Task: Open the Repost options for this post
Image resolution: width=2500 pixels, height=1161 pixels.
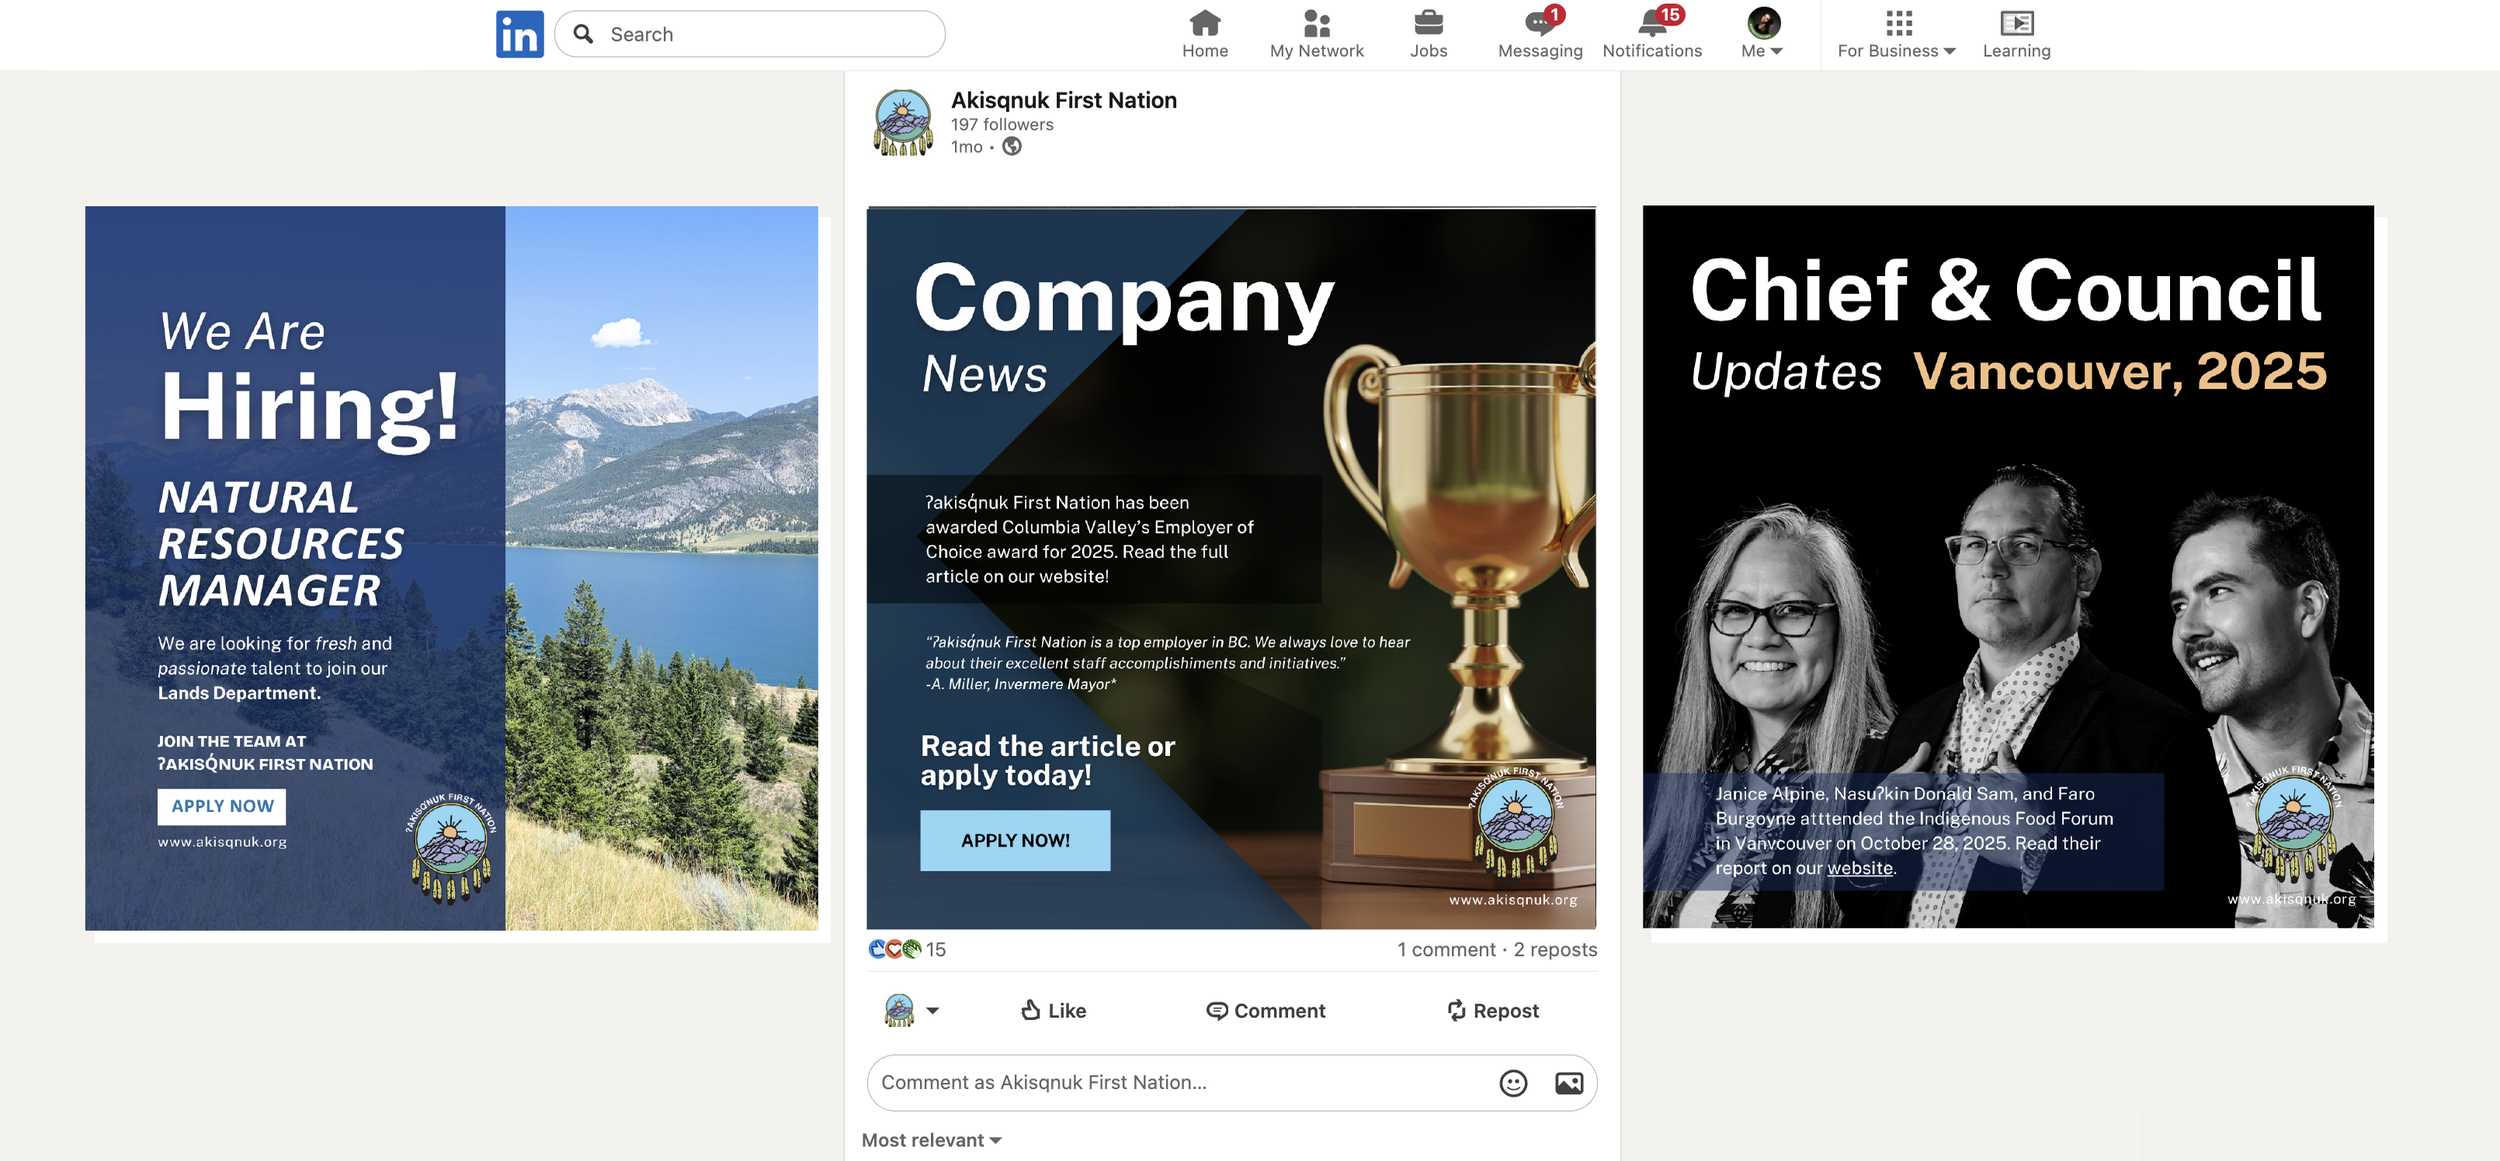Action: (x=1492, y=1010)
